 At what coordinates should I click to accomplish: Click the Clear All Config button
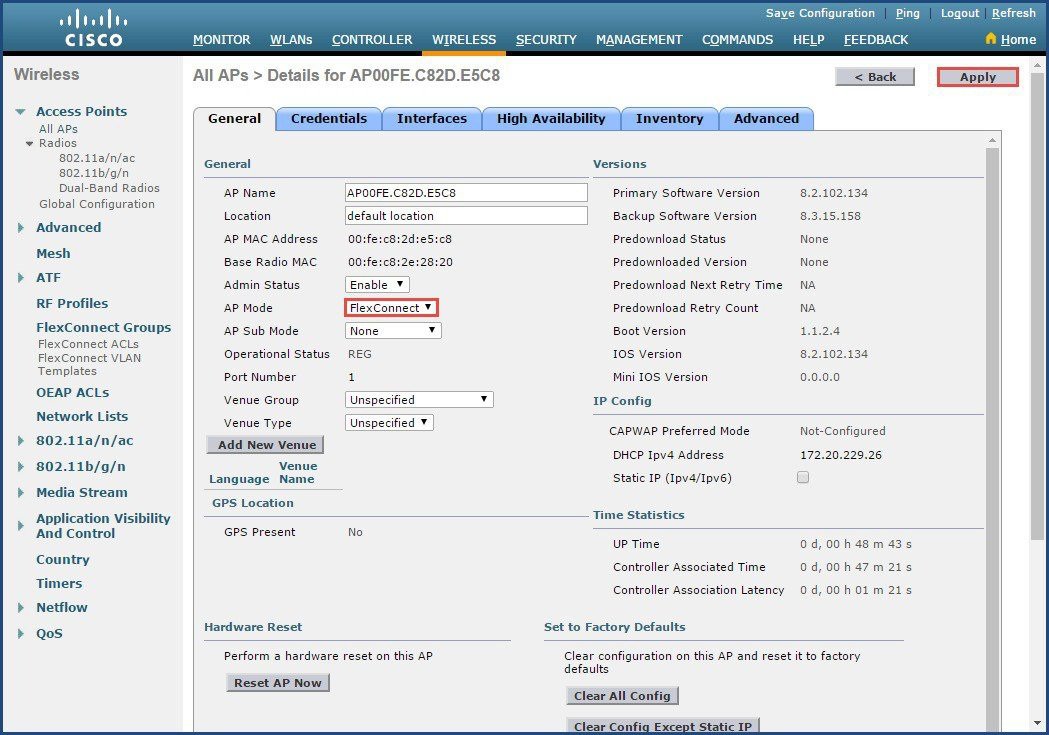click(622, 696)
